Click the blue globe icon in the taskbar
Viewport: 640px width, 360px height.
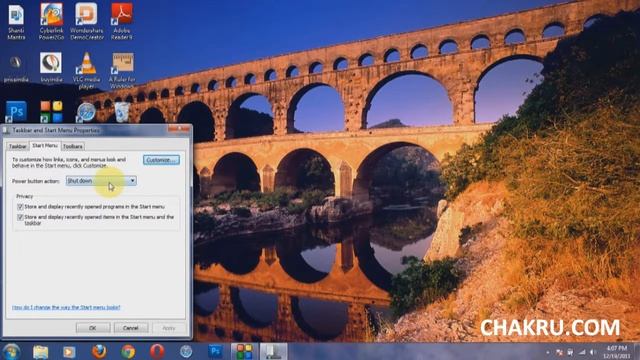coord(186,351)
